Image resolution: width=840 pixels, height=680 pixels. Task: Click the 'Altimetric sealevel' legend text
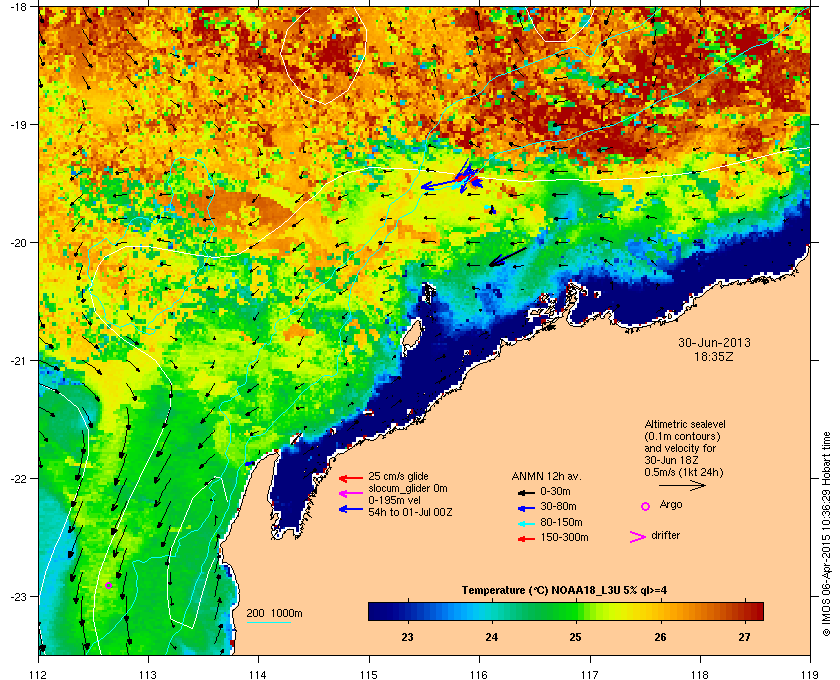(x=685, y=424)
